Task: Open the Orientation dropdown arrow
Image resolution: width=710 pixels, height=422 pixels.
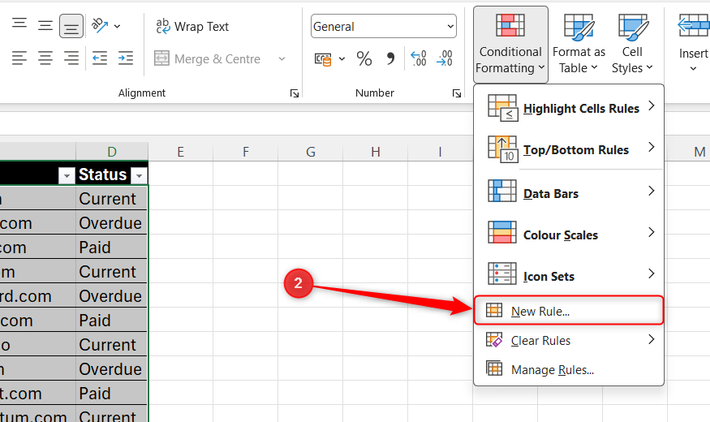Action: pos(117,26)
